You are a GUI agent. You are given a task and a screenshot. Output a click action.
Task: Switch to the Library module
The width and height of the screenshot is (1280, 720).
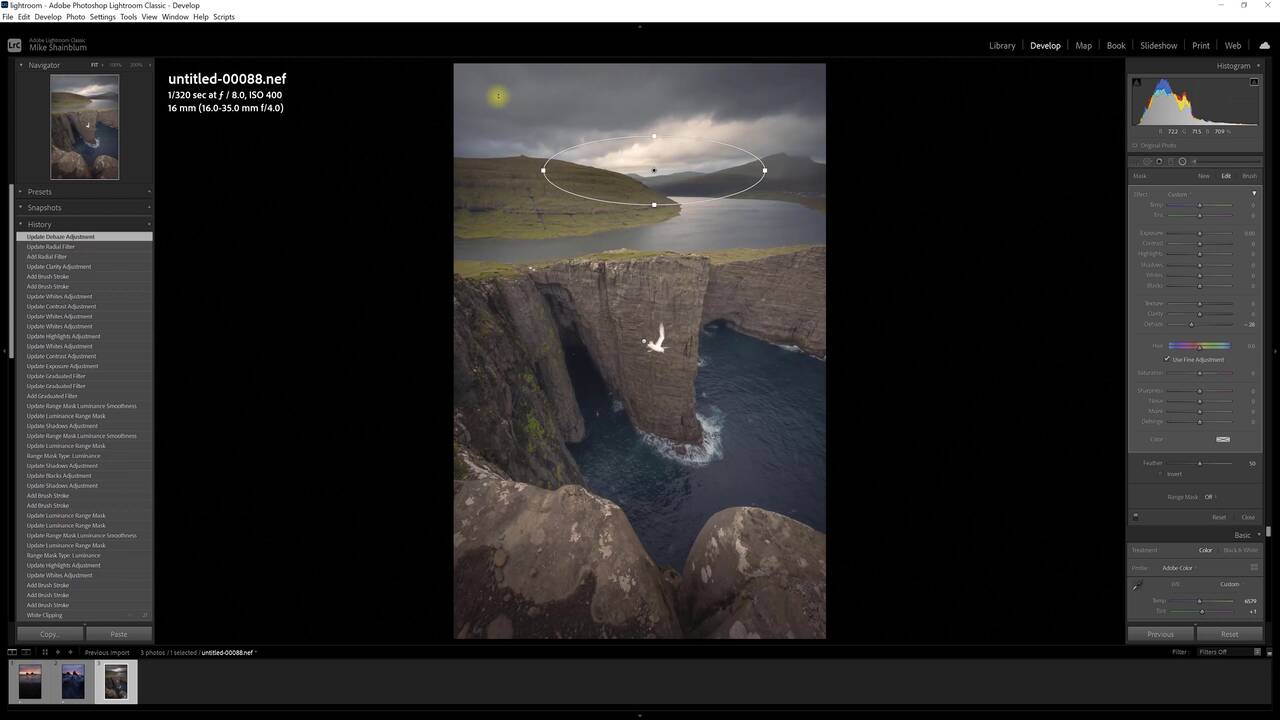1002,46
